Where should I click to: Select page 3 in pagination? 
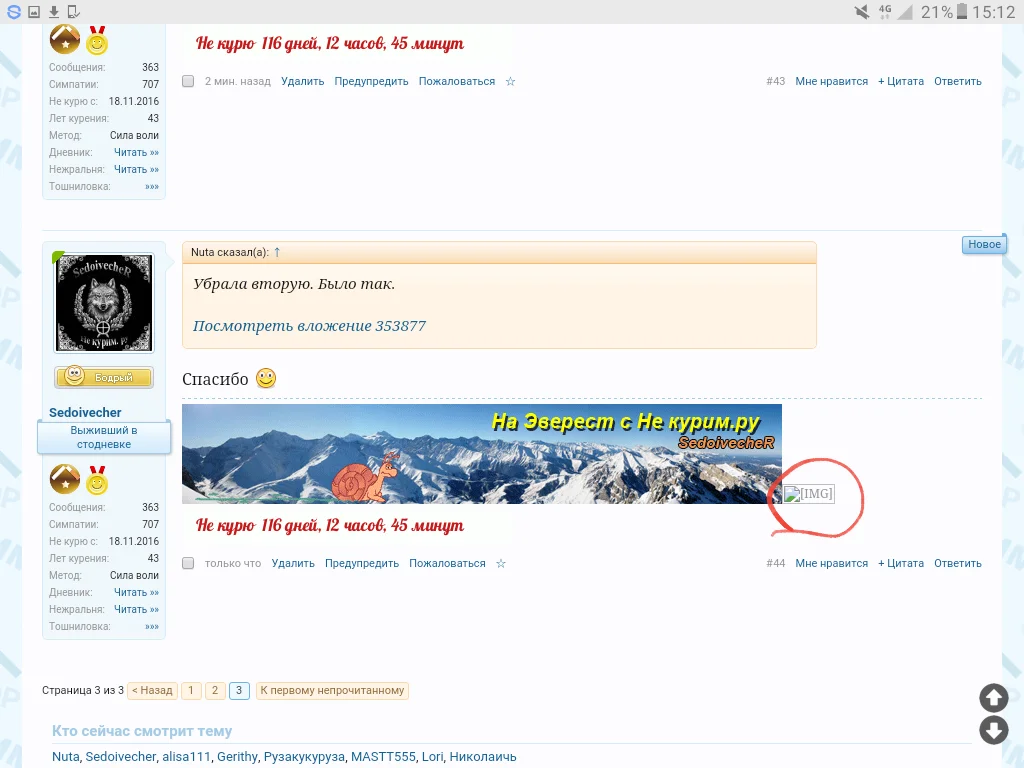239,690
